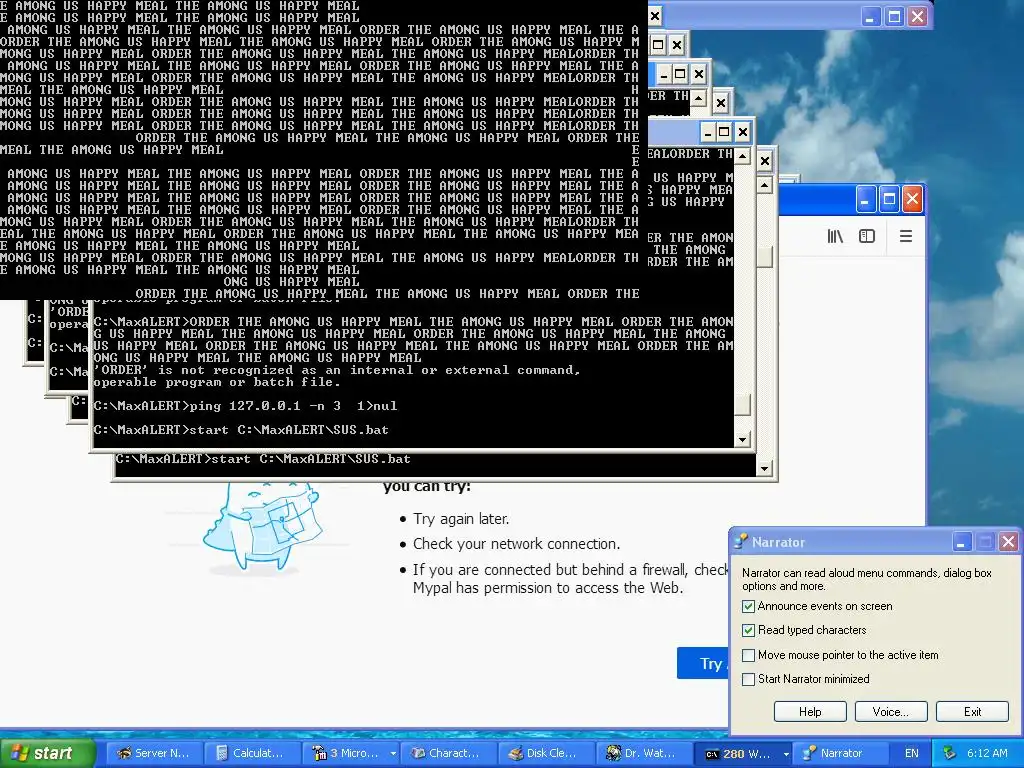
Task: Expand the 3 Micro... group arrow
Action: pyautogui.click(x=392, y=754)
